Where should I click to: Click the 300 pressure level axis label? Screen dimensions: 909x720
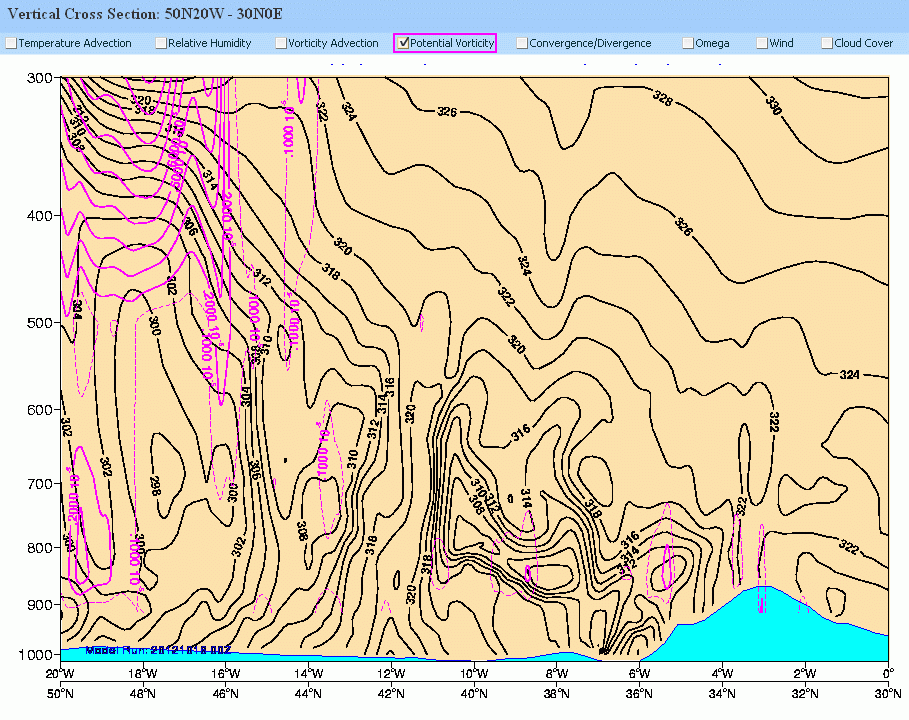coord(40,78)
